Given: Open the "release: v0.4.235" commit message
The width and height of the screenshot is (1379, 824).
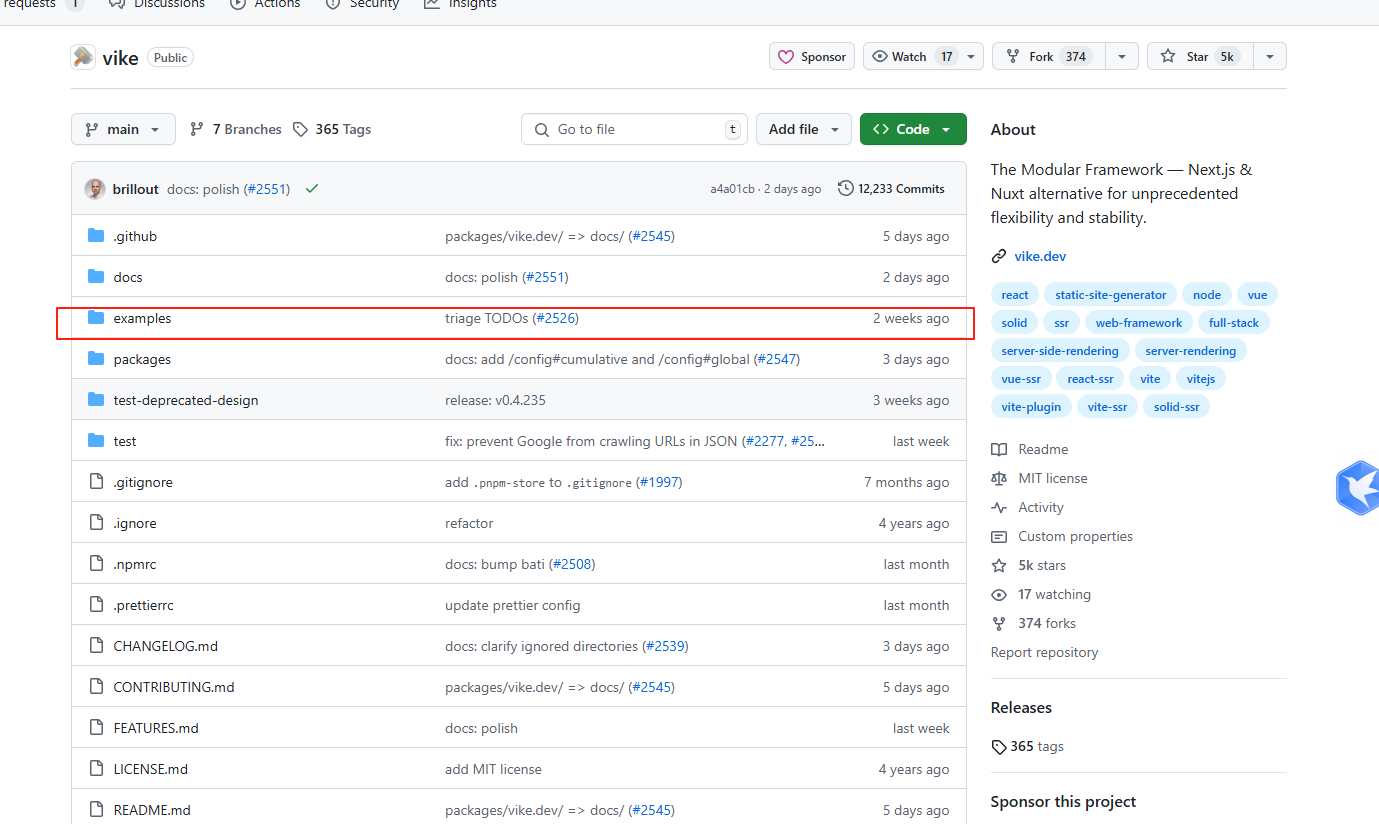Looking at the screenshot, I should 495,400.
